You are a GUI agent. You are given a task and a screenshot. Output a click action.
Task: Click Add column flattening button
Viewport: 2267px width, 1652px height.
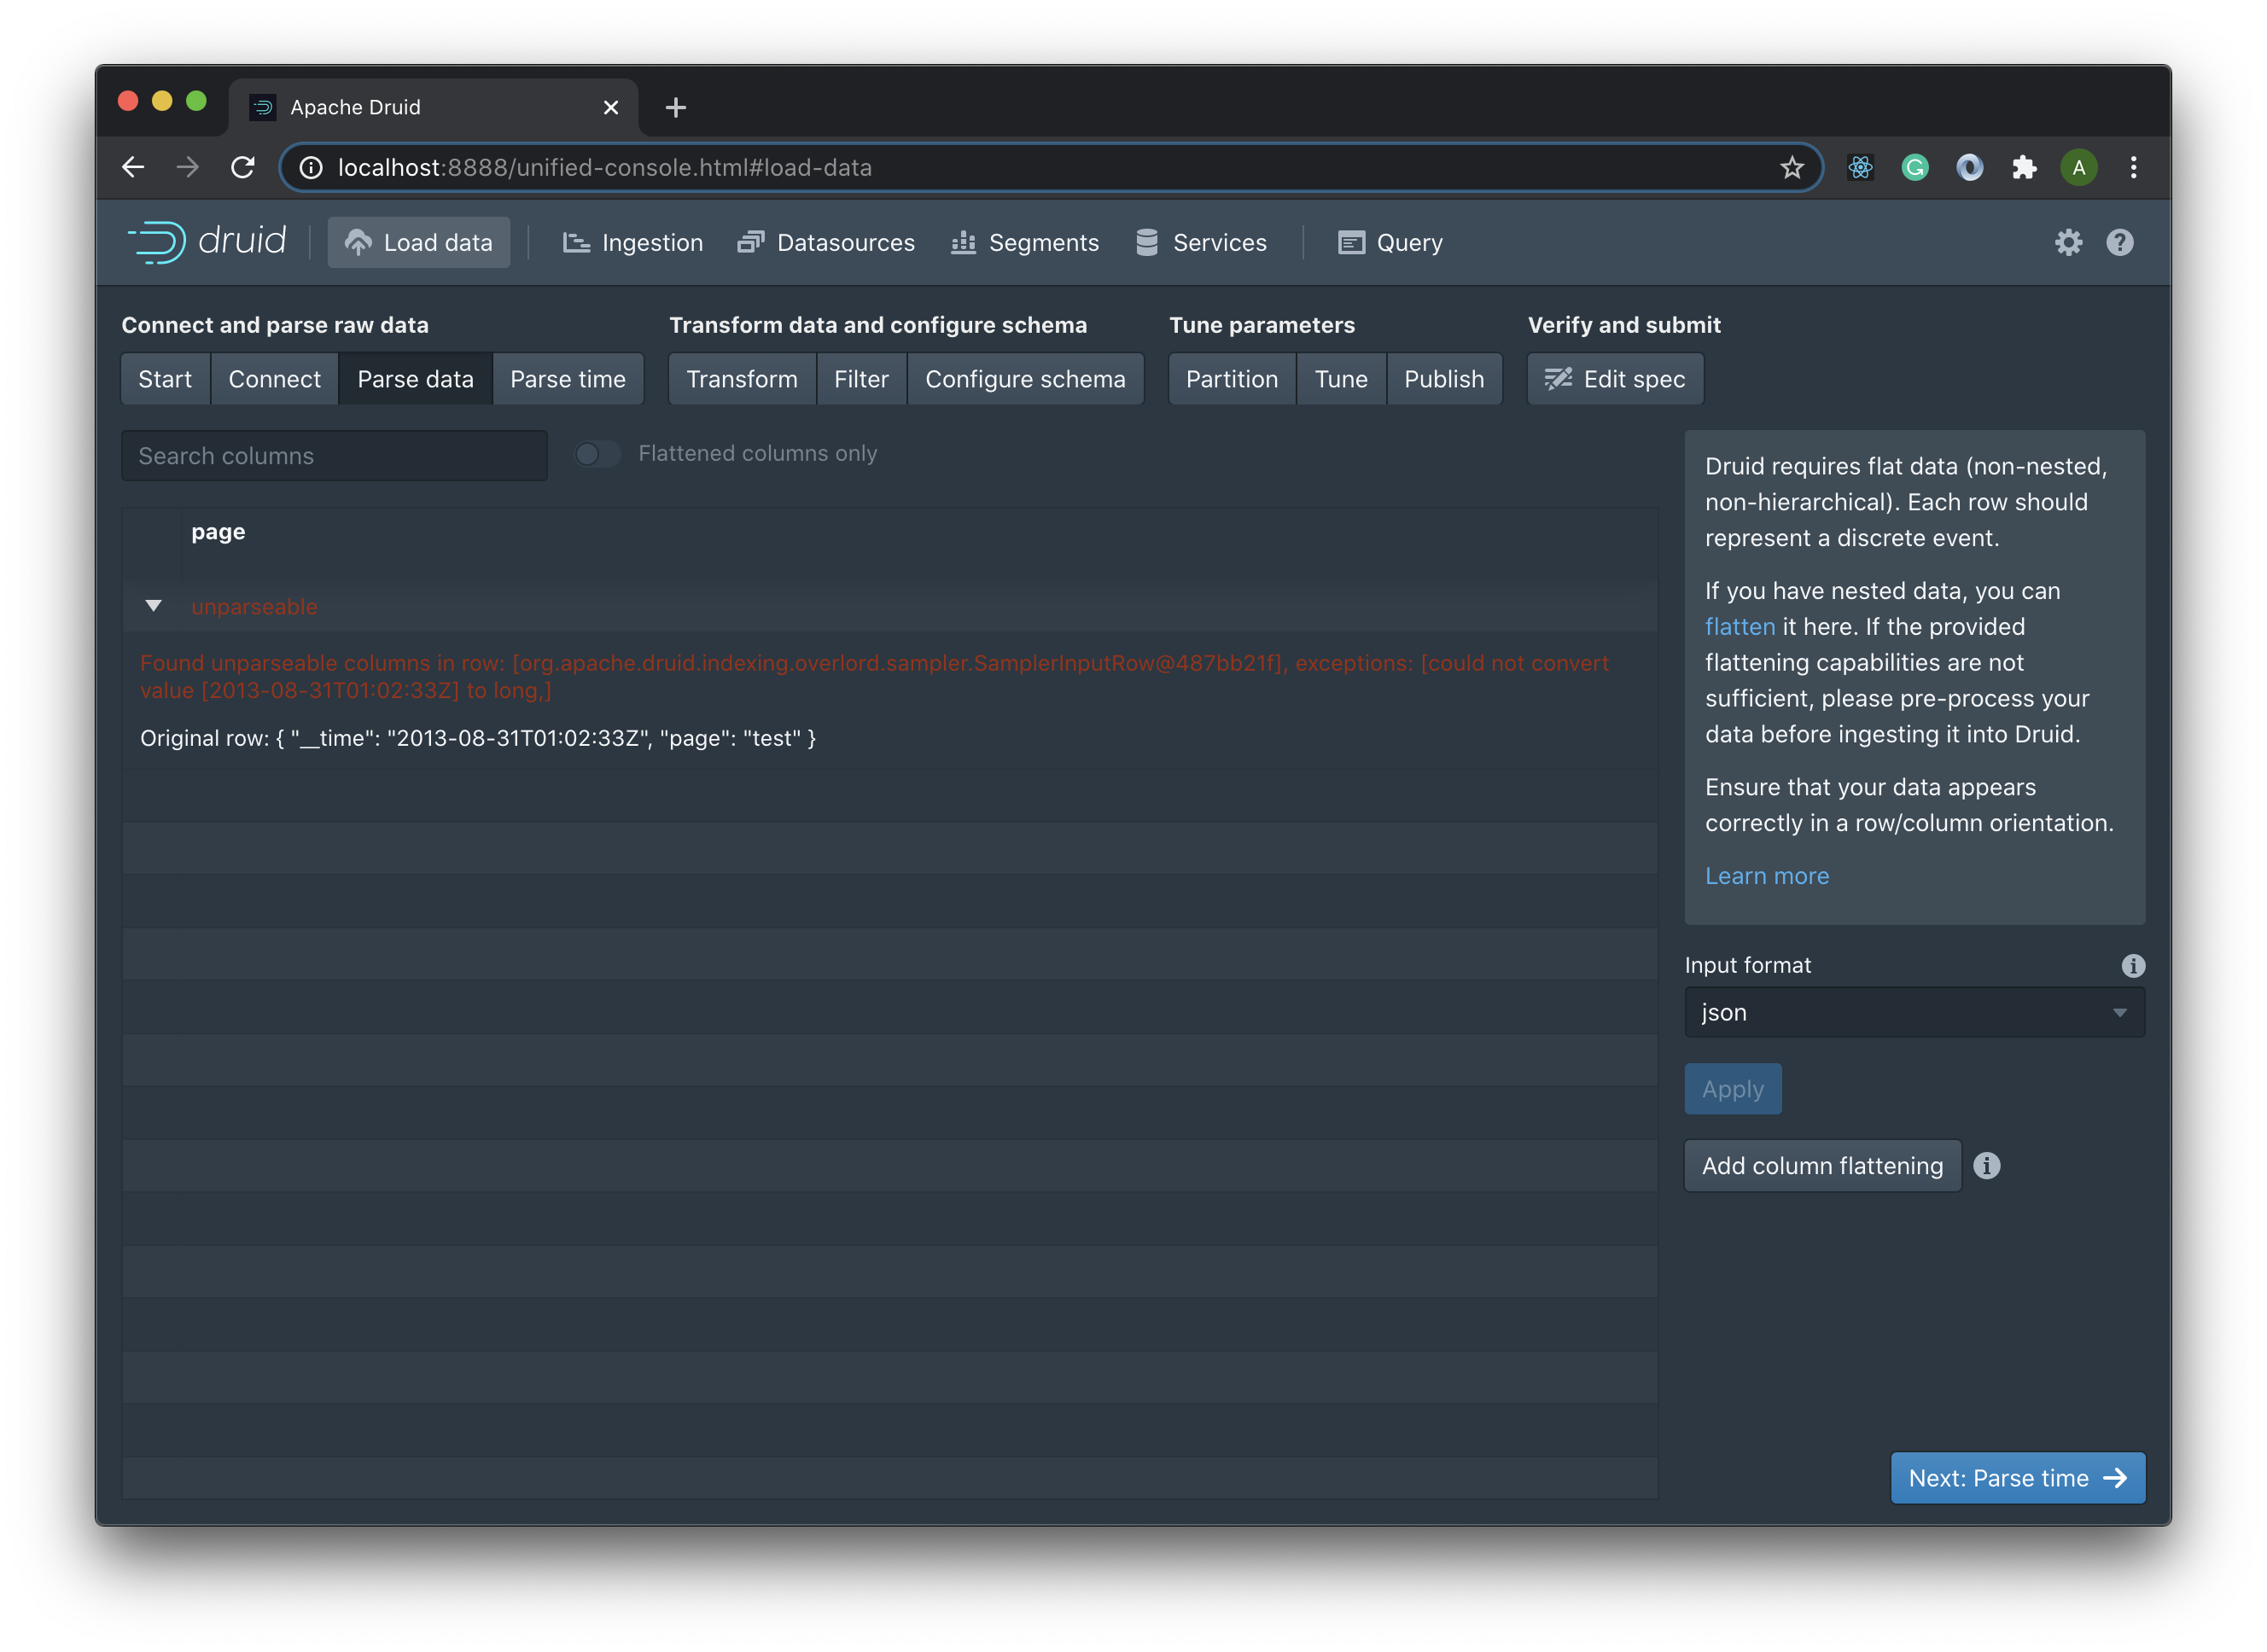coord(1821,1165)
